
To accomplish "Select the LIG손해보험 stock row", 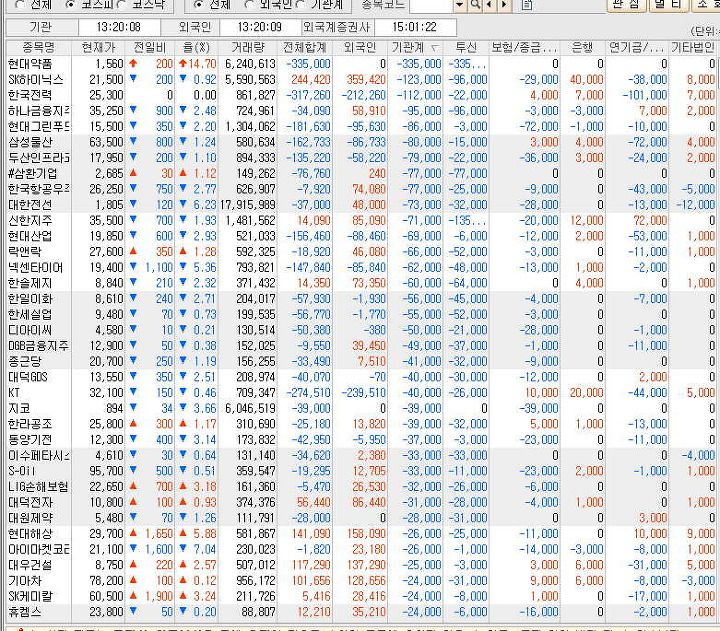I will (x=360, y=486).
